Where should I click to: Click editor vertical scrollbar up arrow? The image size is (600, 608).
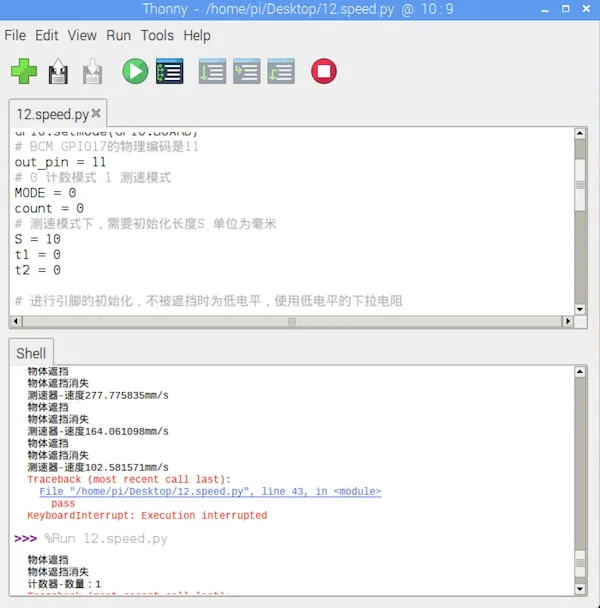[580, 133]
